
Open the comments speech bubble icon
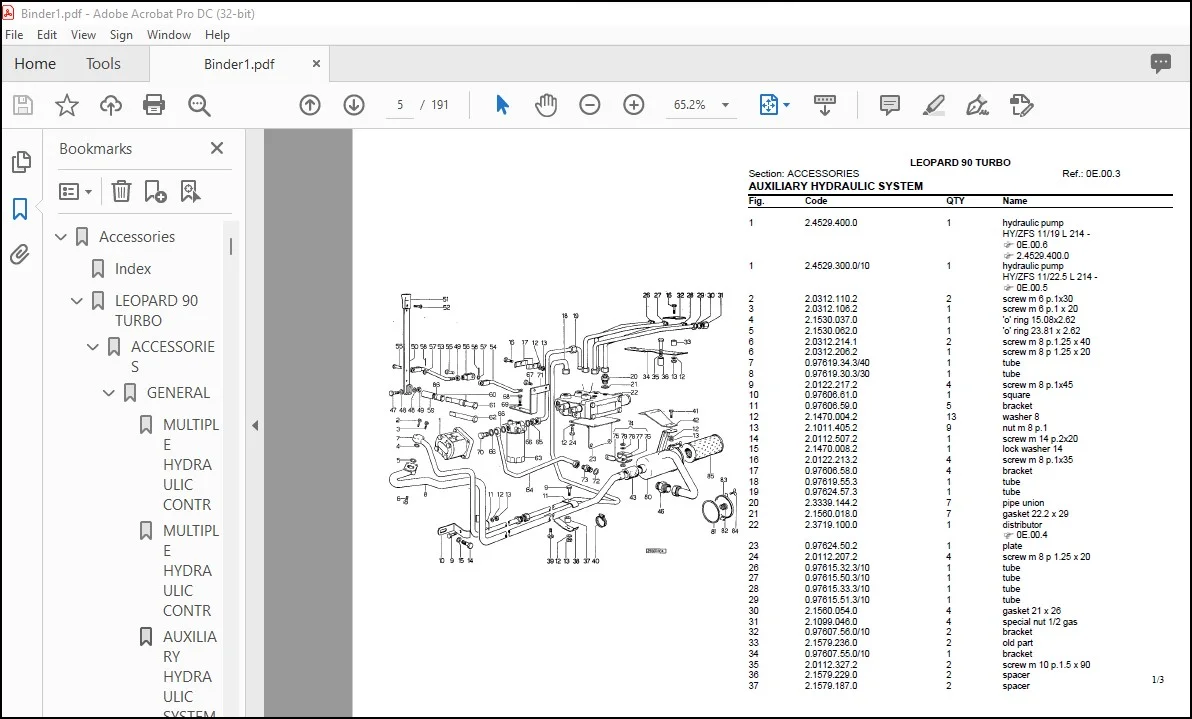(x=1161, y=63)
